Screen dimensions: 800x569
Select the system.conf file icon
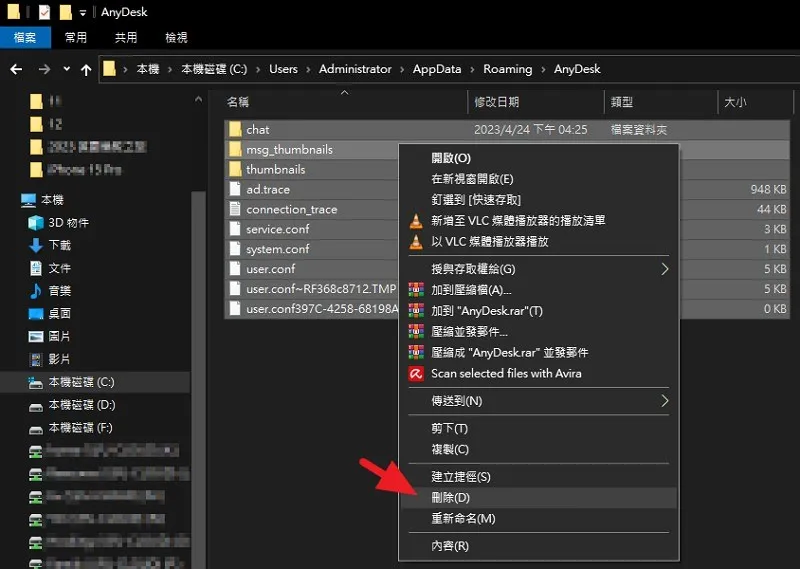pyautogui.click(x=235, y=249)
